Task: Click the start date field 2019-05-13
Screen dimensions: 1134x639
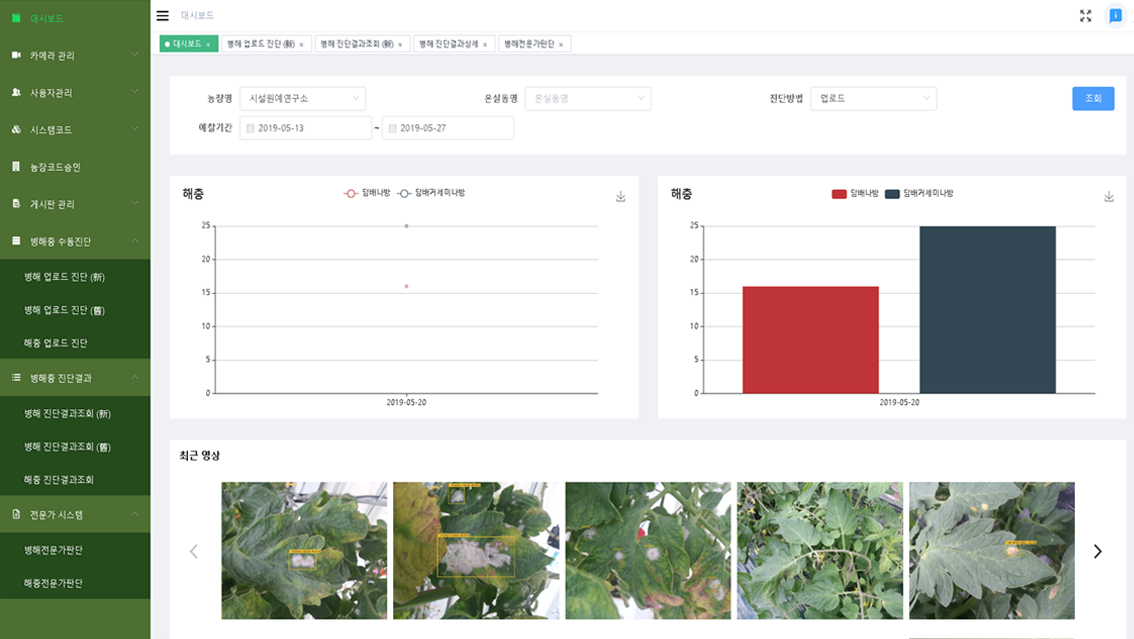Action: (306, 128)
